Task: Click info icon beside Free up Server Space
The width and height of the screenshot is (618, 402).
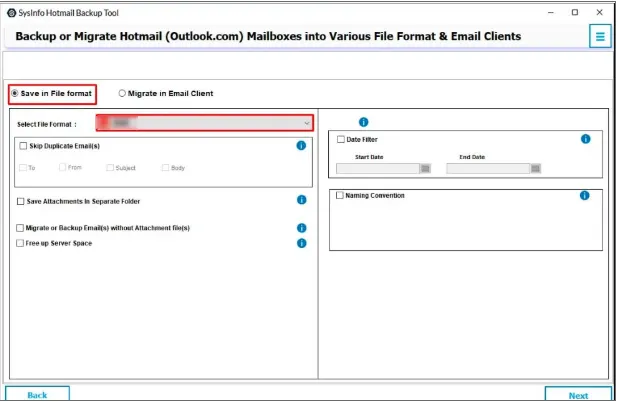Action: click(301, 243)
